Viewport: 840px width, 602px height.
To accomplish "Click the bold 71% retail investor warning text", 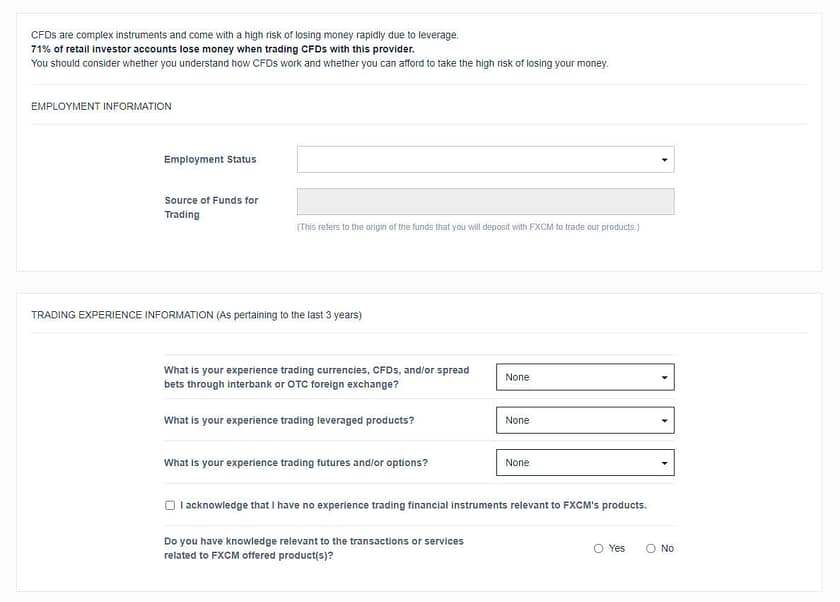I will tap(222, 49).
